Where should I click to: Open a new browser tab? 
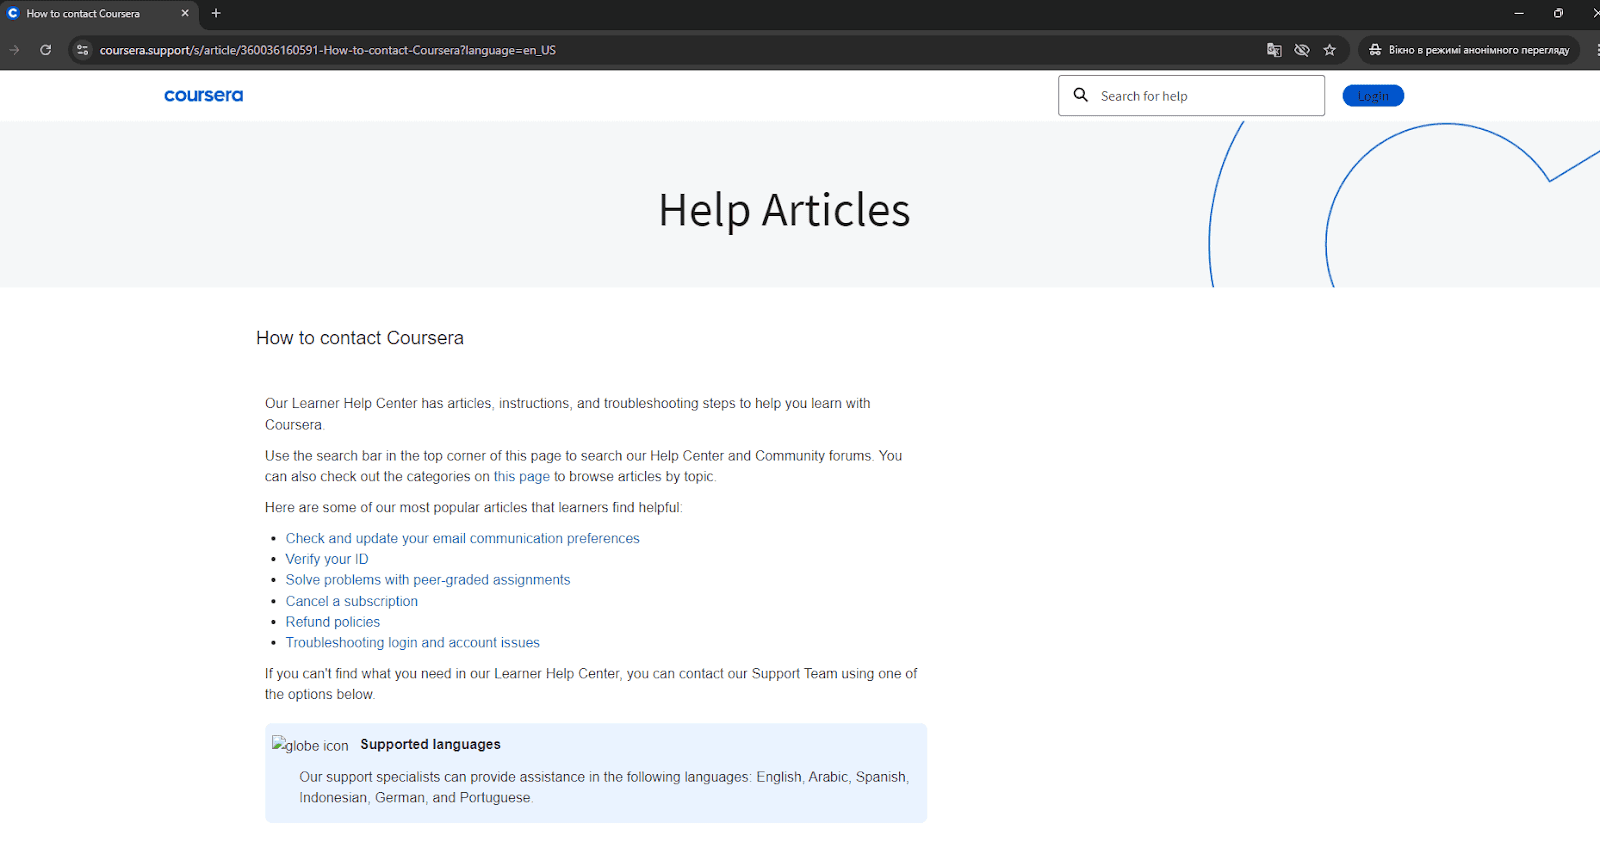click(216, 14)
